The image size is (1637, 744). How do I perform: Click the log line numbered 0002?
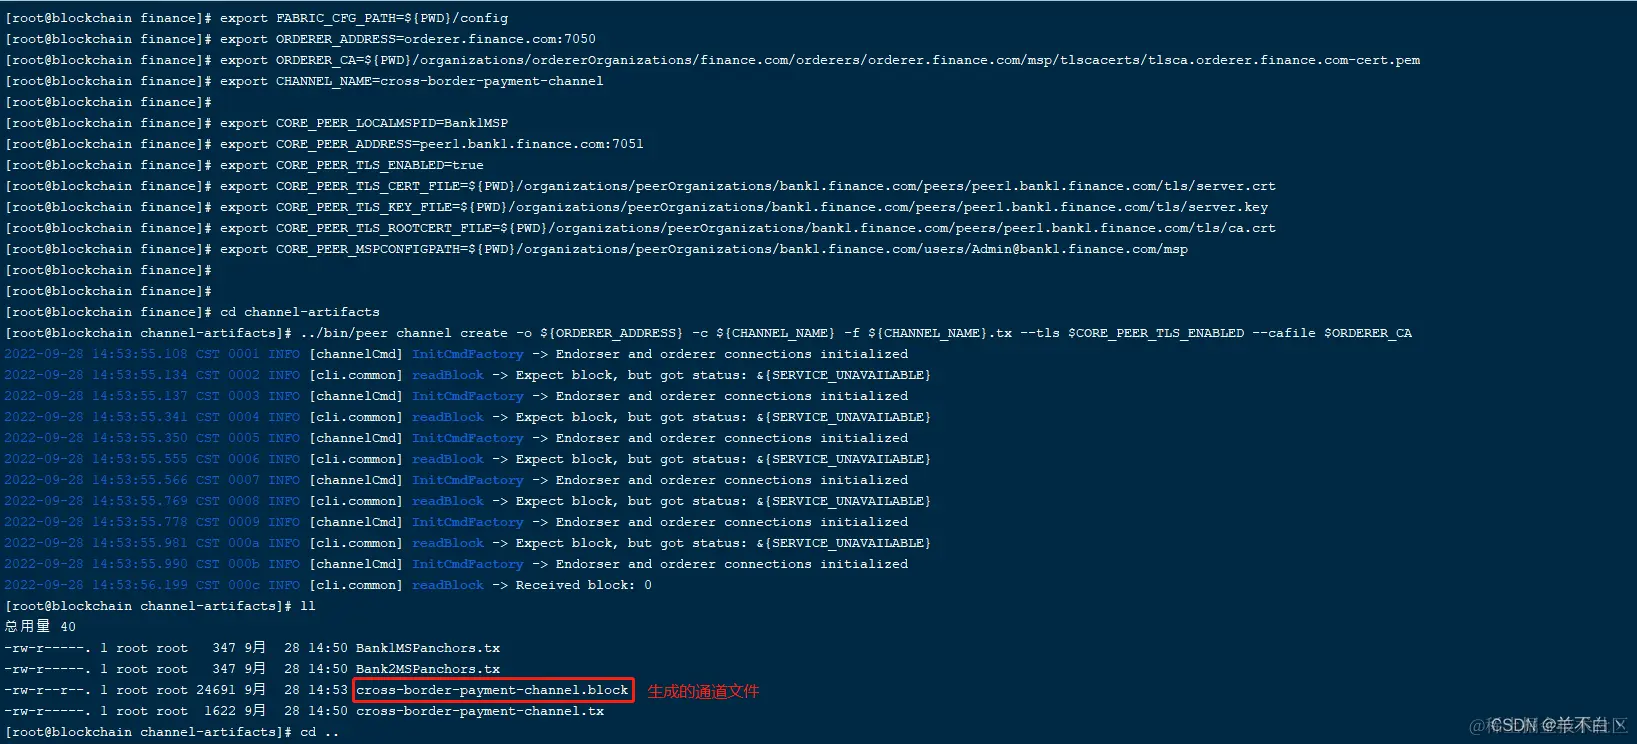tap(468, 375)
